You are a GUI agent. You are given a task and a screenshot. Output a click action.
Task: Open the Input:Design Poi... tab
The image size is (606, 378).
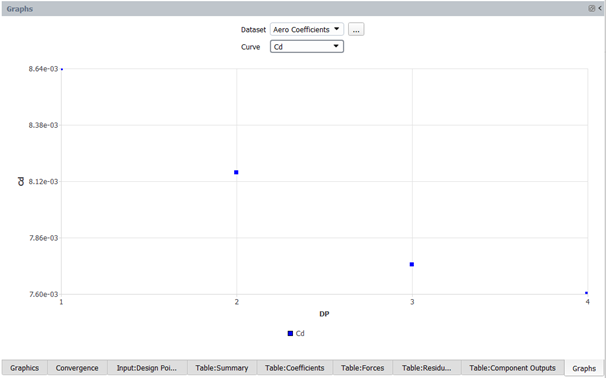pyautogui.click(x=147, y=368)
